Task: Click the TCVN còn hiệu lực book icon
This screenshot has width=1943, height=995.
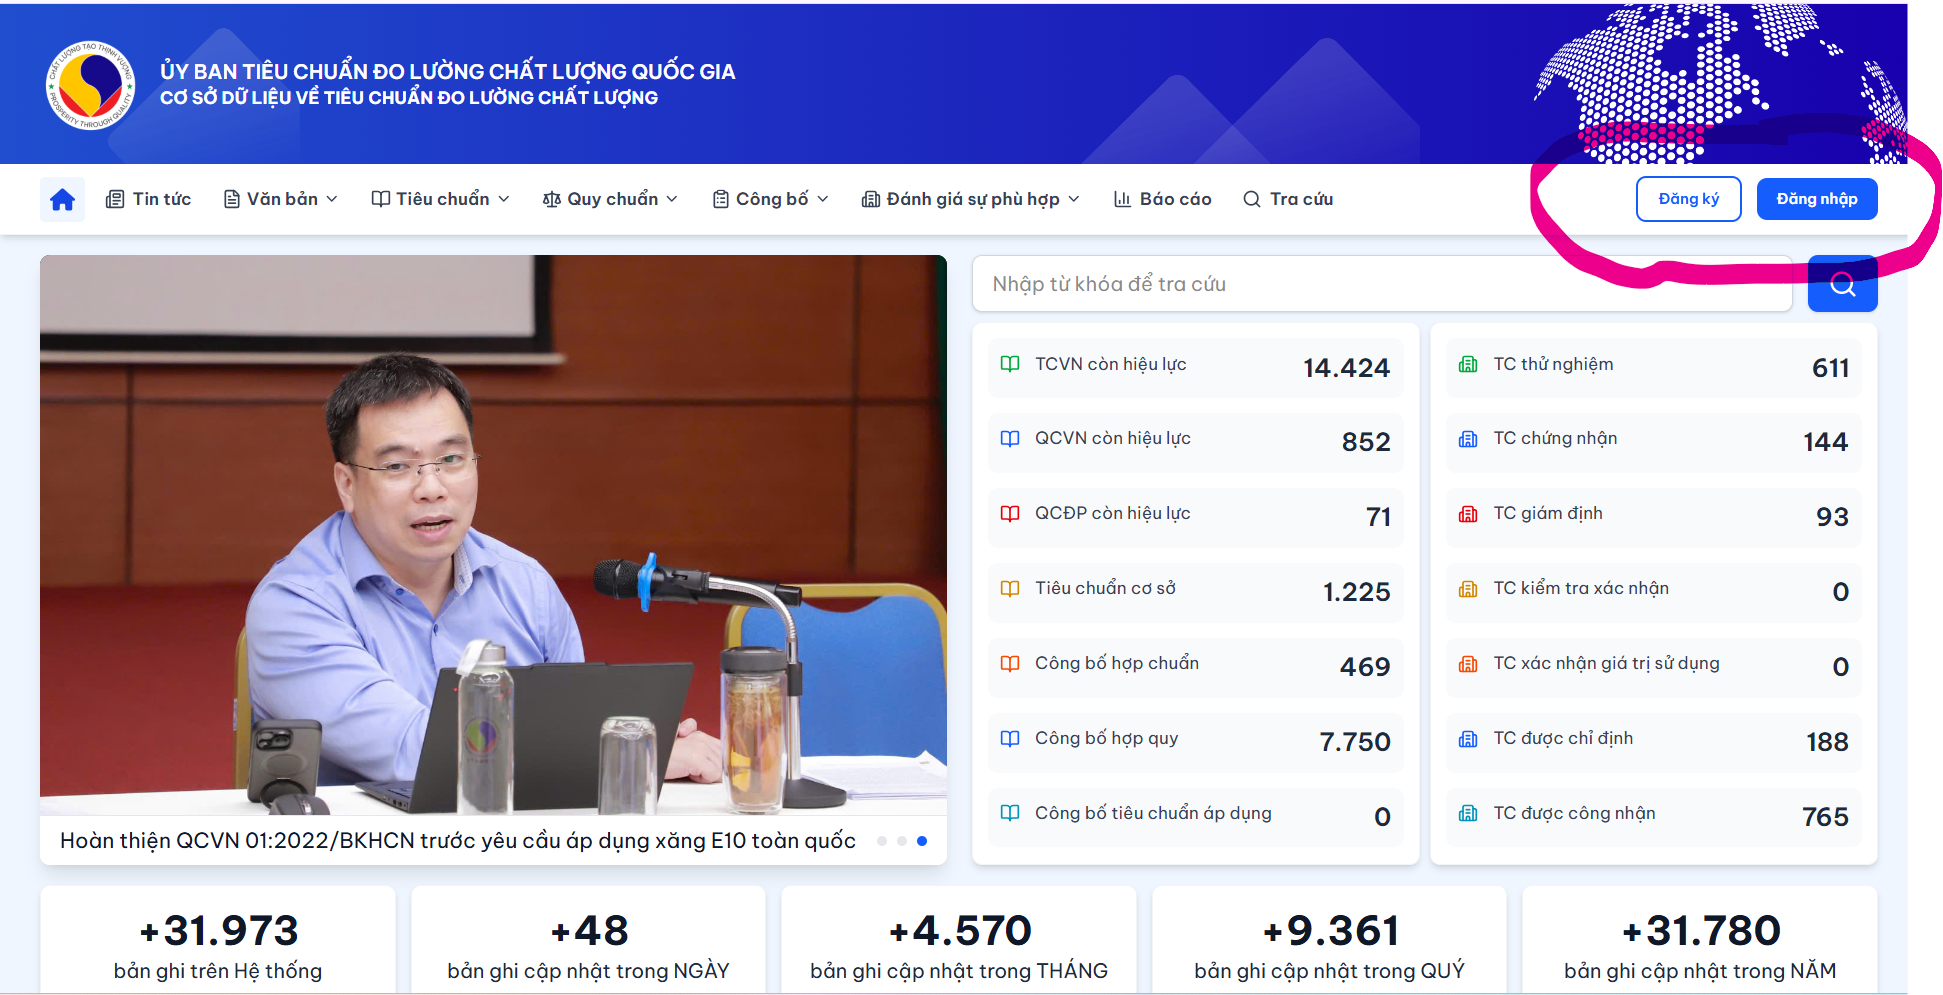Action: [x=1010, y=364]
